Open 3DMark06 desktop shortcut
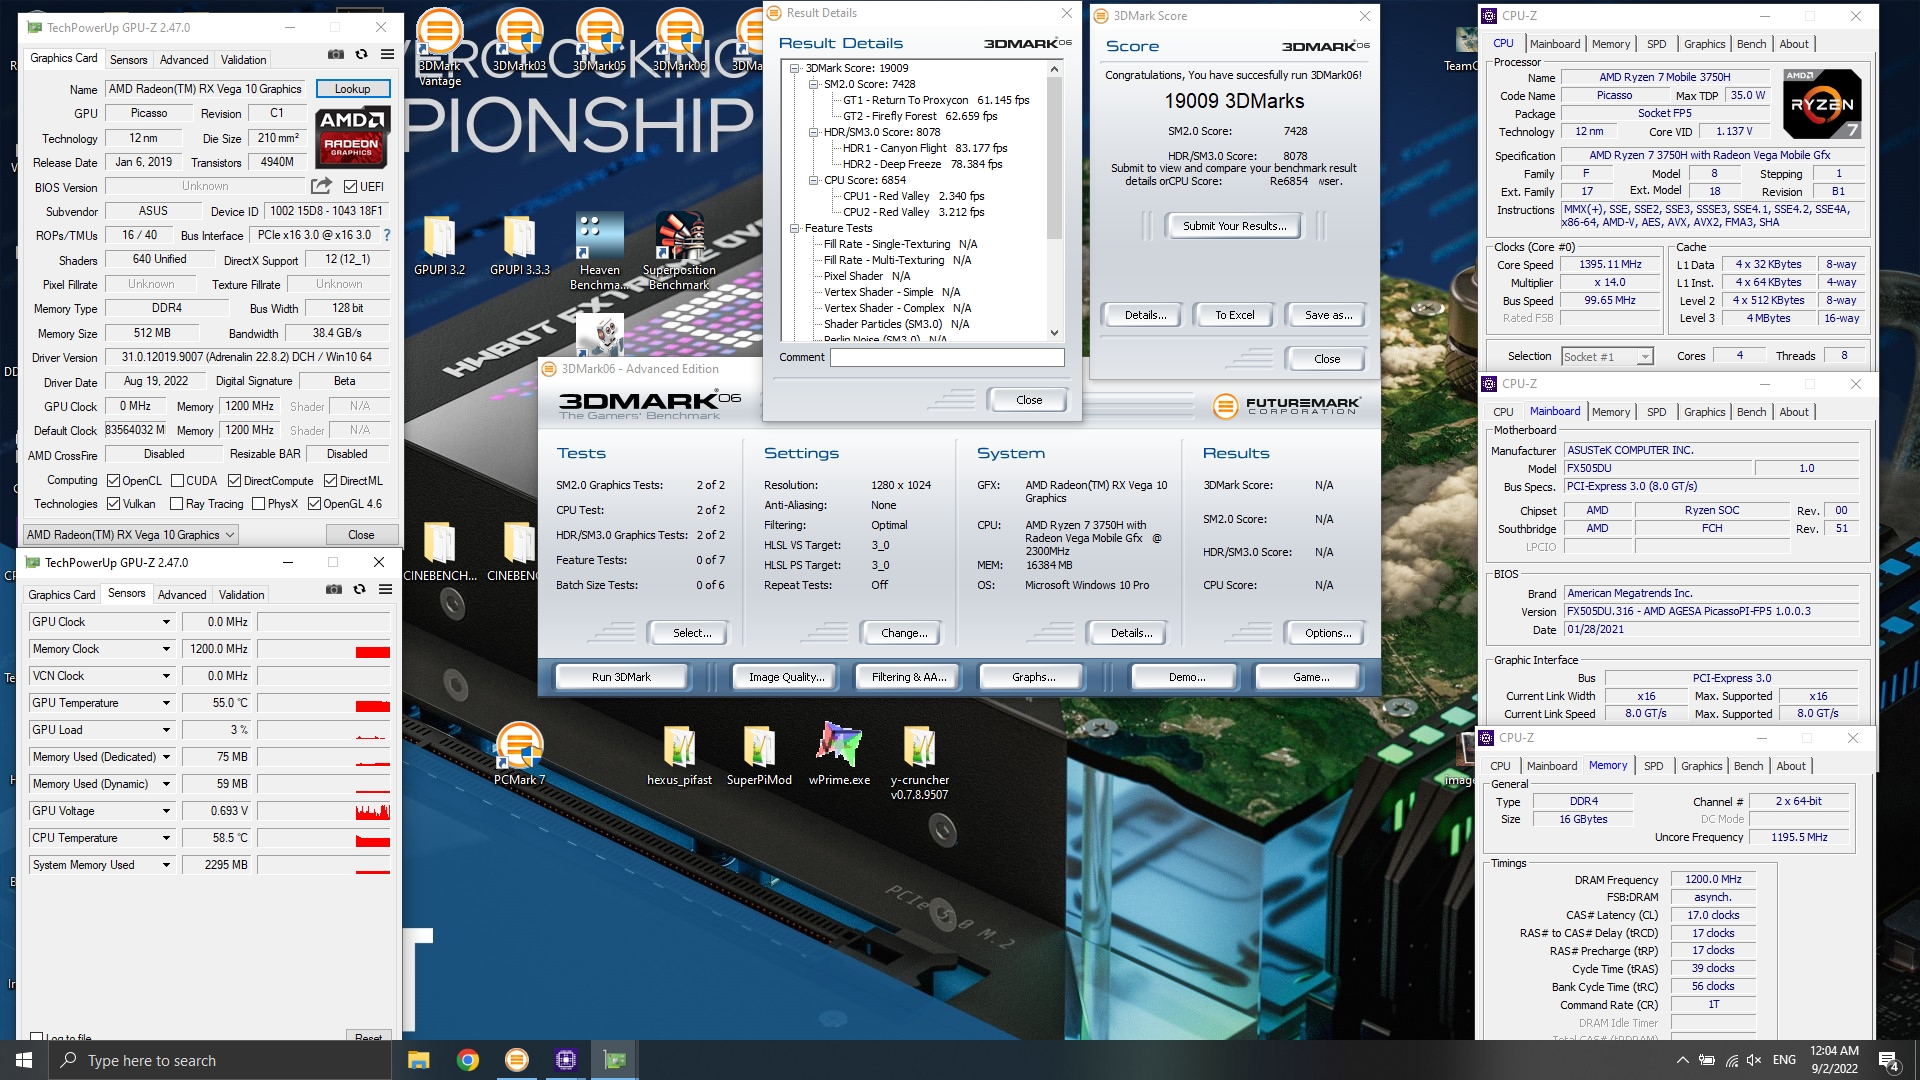This screenshot has height=1080, width=1920. [680, 40]
